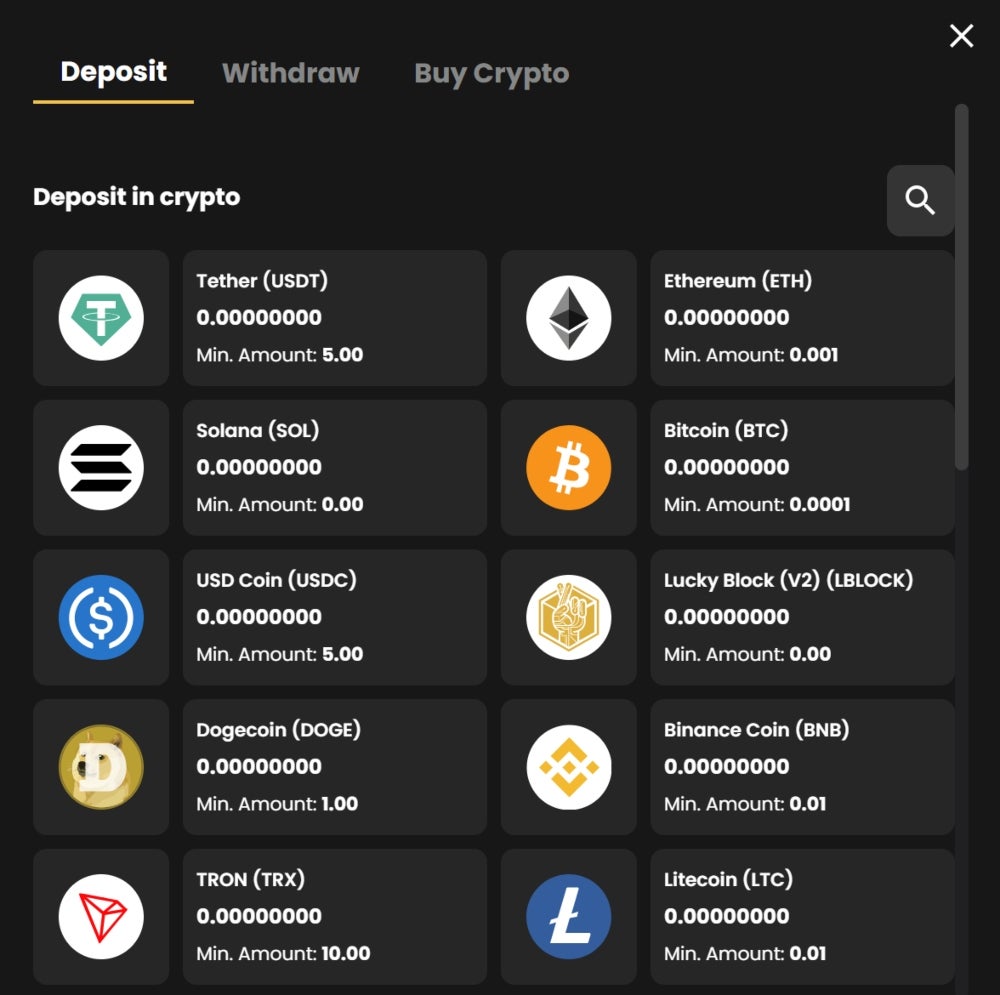Open the crypto search magnifier button
The height and width of the screenshot is (995, 1000).
coord(920,200)
